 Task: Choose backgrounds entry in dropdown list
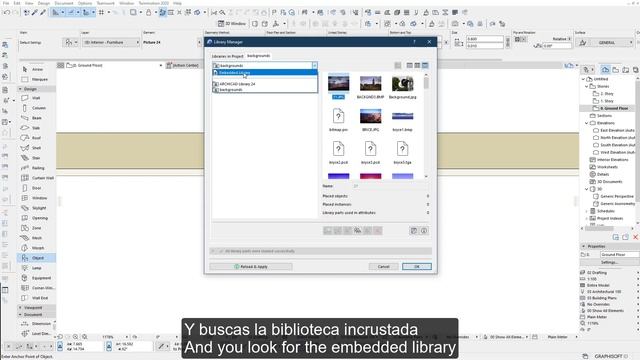264,90
